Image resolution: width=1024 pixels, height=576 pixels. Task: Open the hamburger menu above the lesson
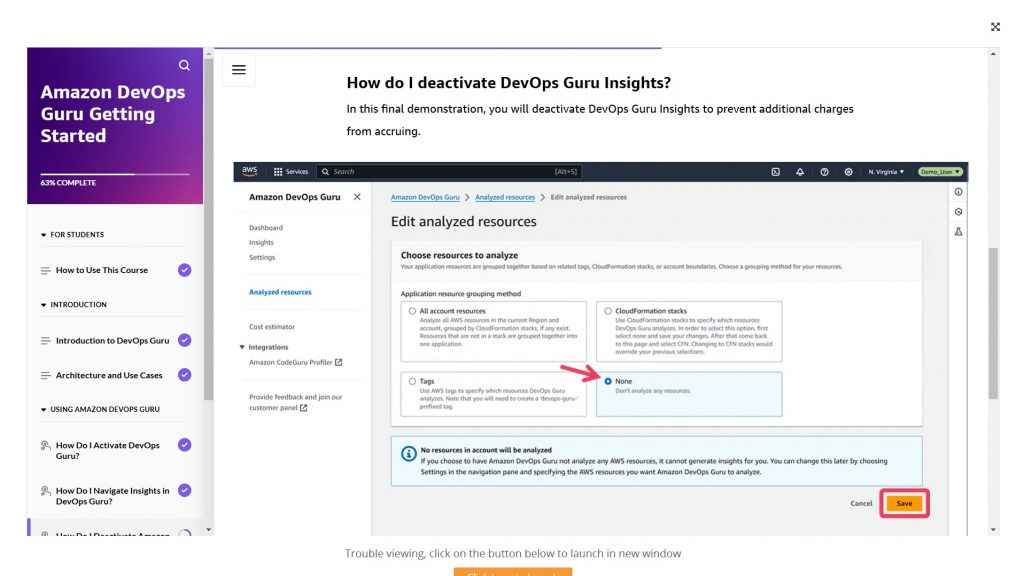238,69
